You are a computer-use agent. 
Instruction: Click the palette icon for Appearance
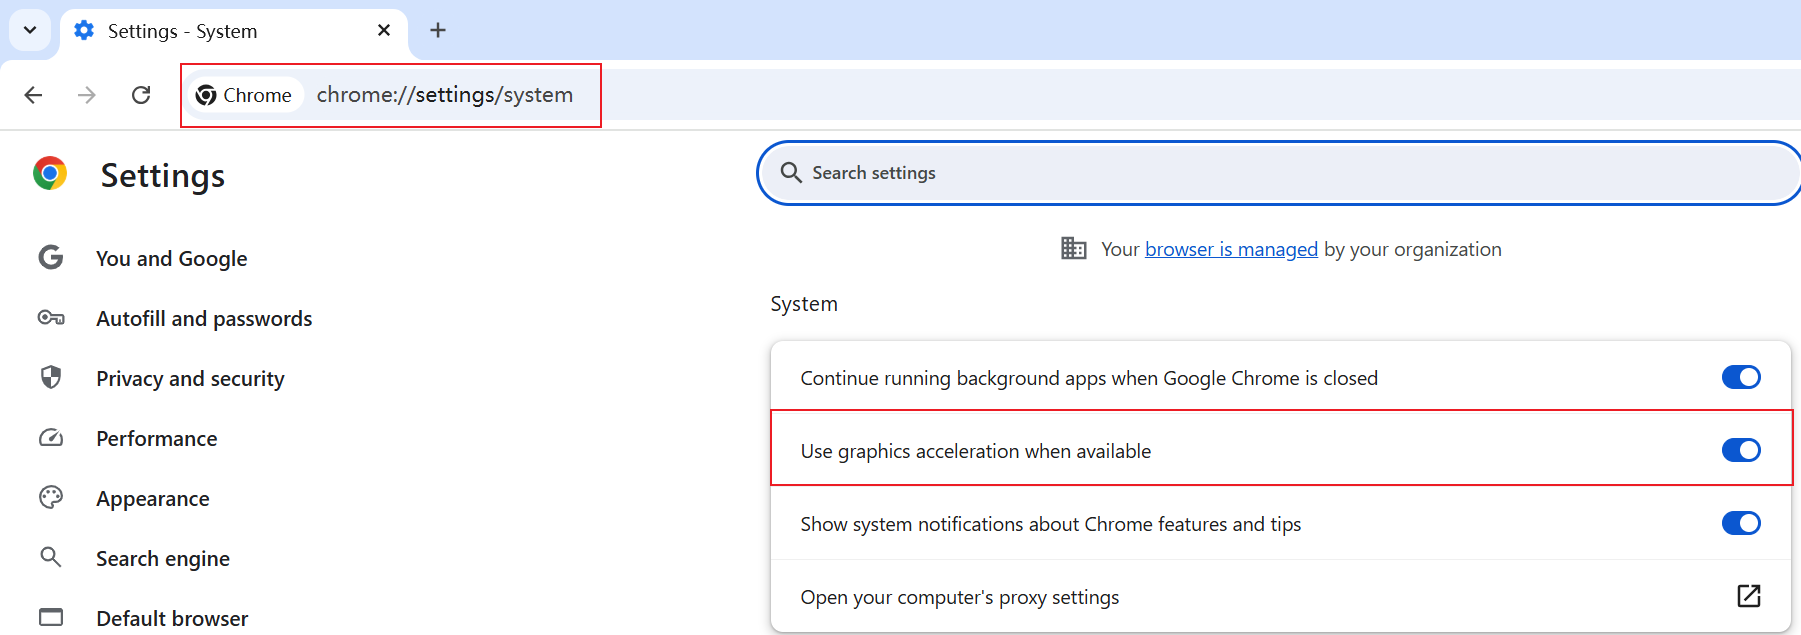[x=51, y=497]
